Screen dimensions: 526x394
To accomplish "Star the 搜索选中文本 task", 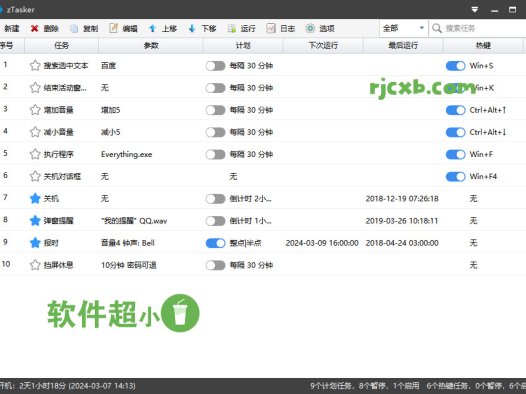I will (x=35, y=65).
